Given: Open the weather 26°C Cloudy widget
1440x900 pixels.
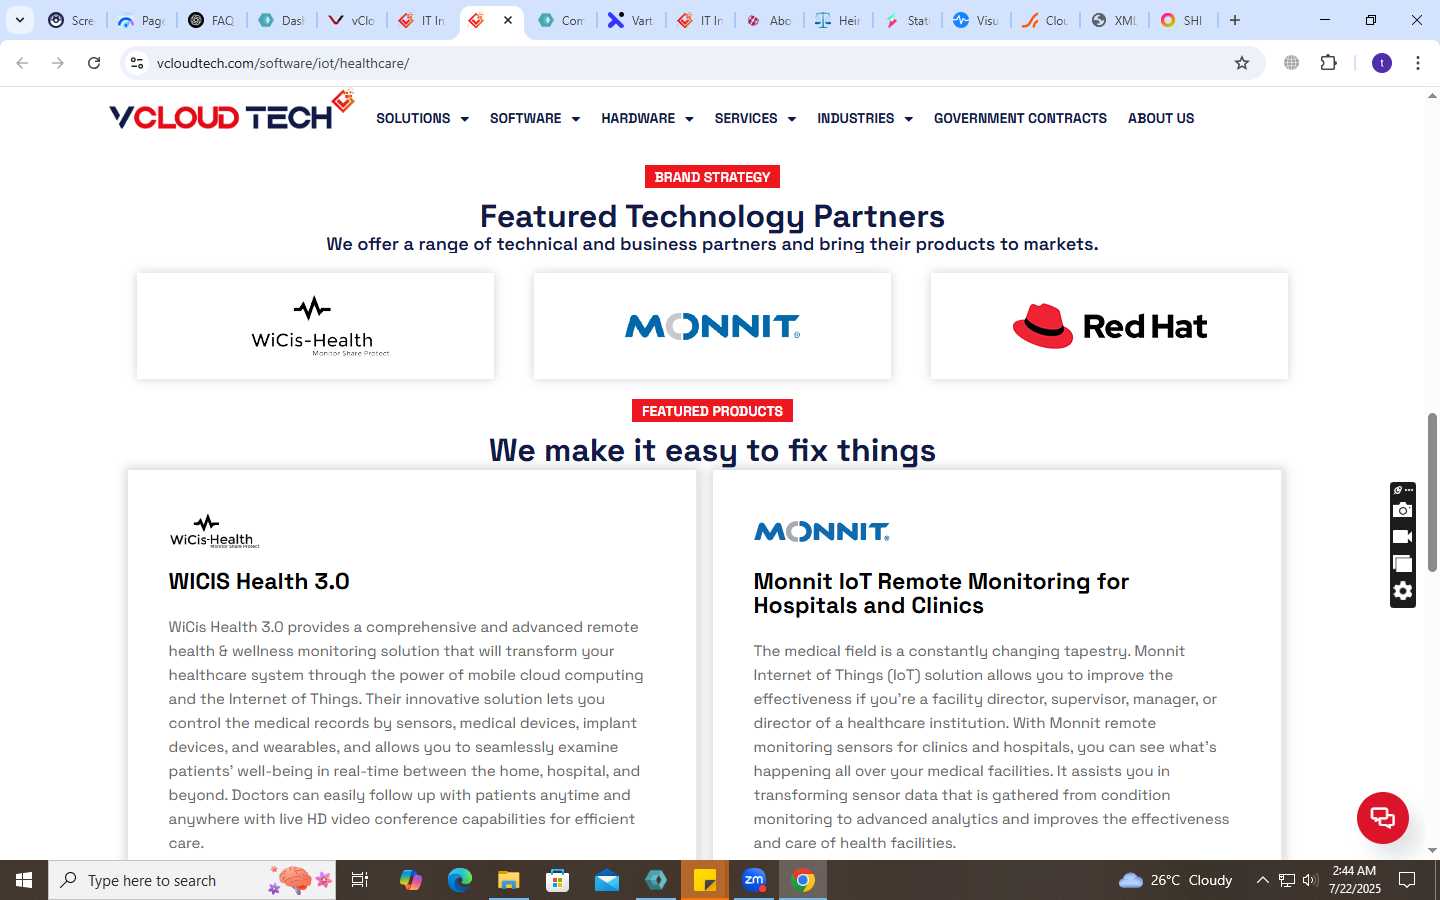Looking at the screenshot, I should (x=1176, y=880).
